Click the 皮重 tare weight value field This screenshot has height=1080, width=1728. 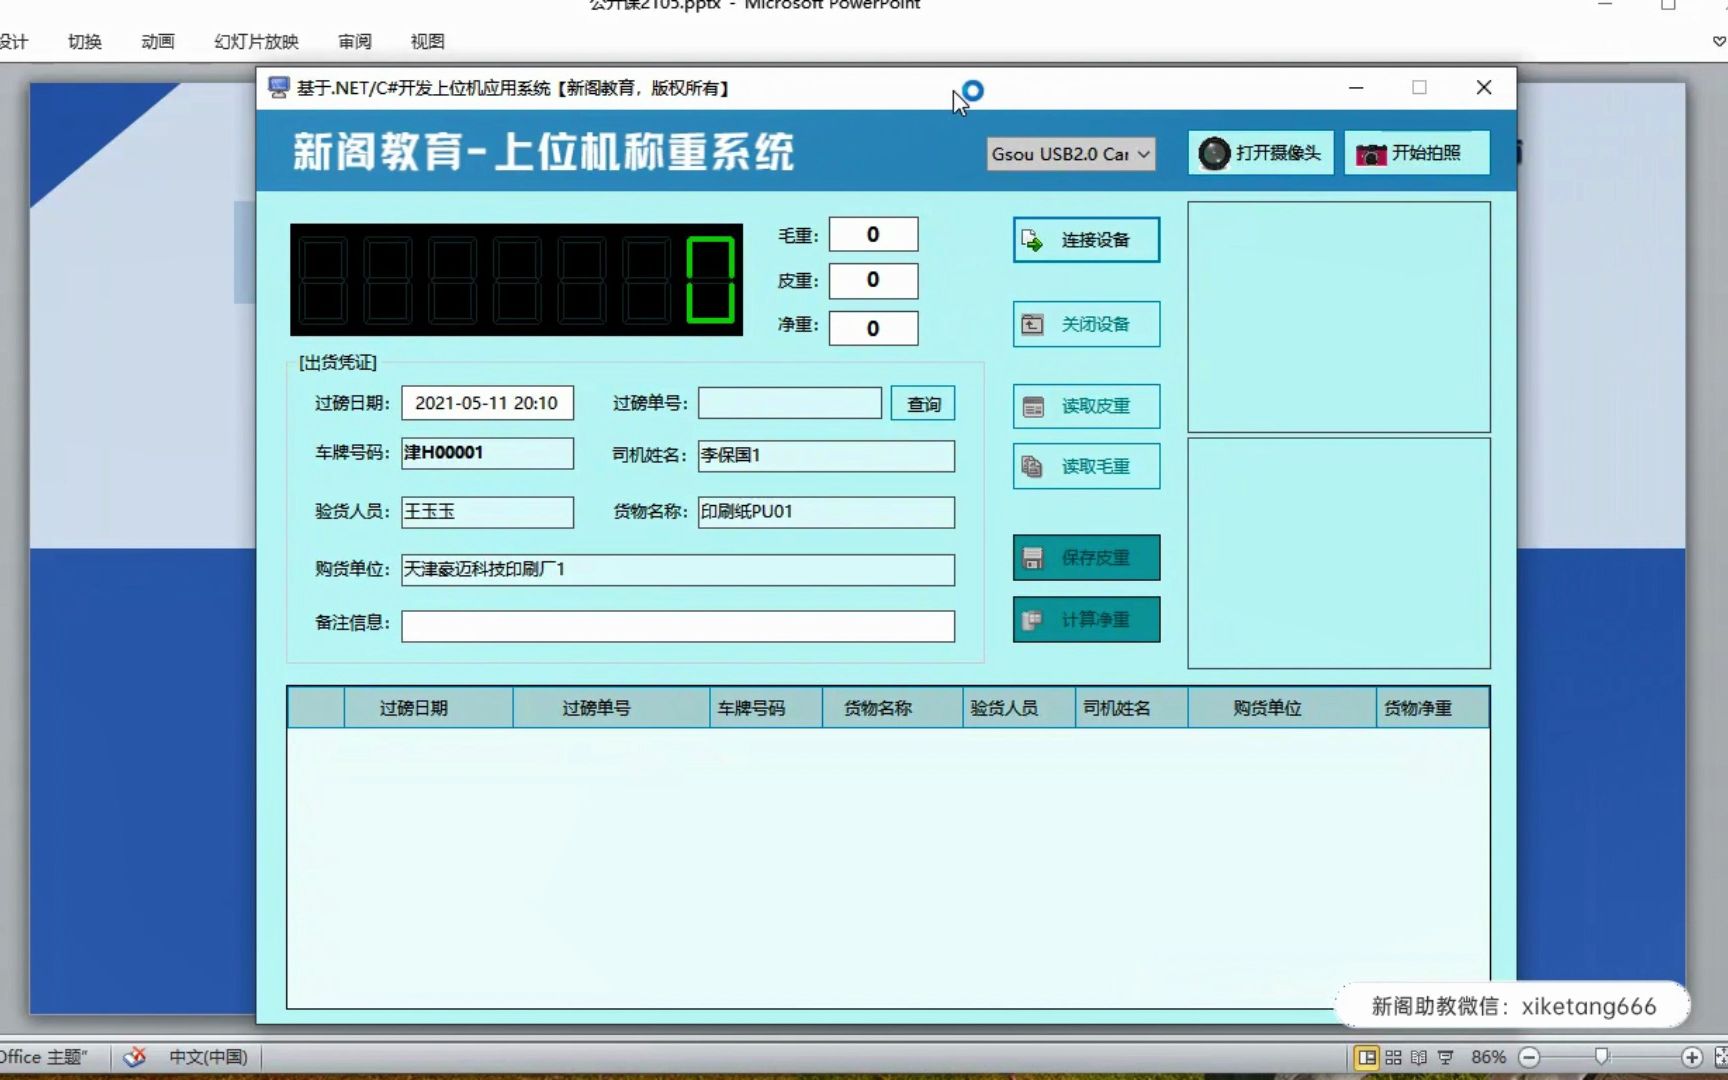coord(873,281)
